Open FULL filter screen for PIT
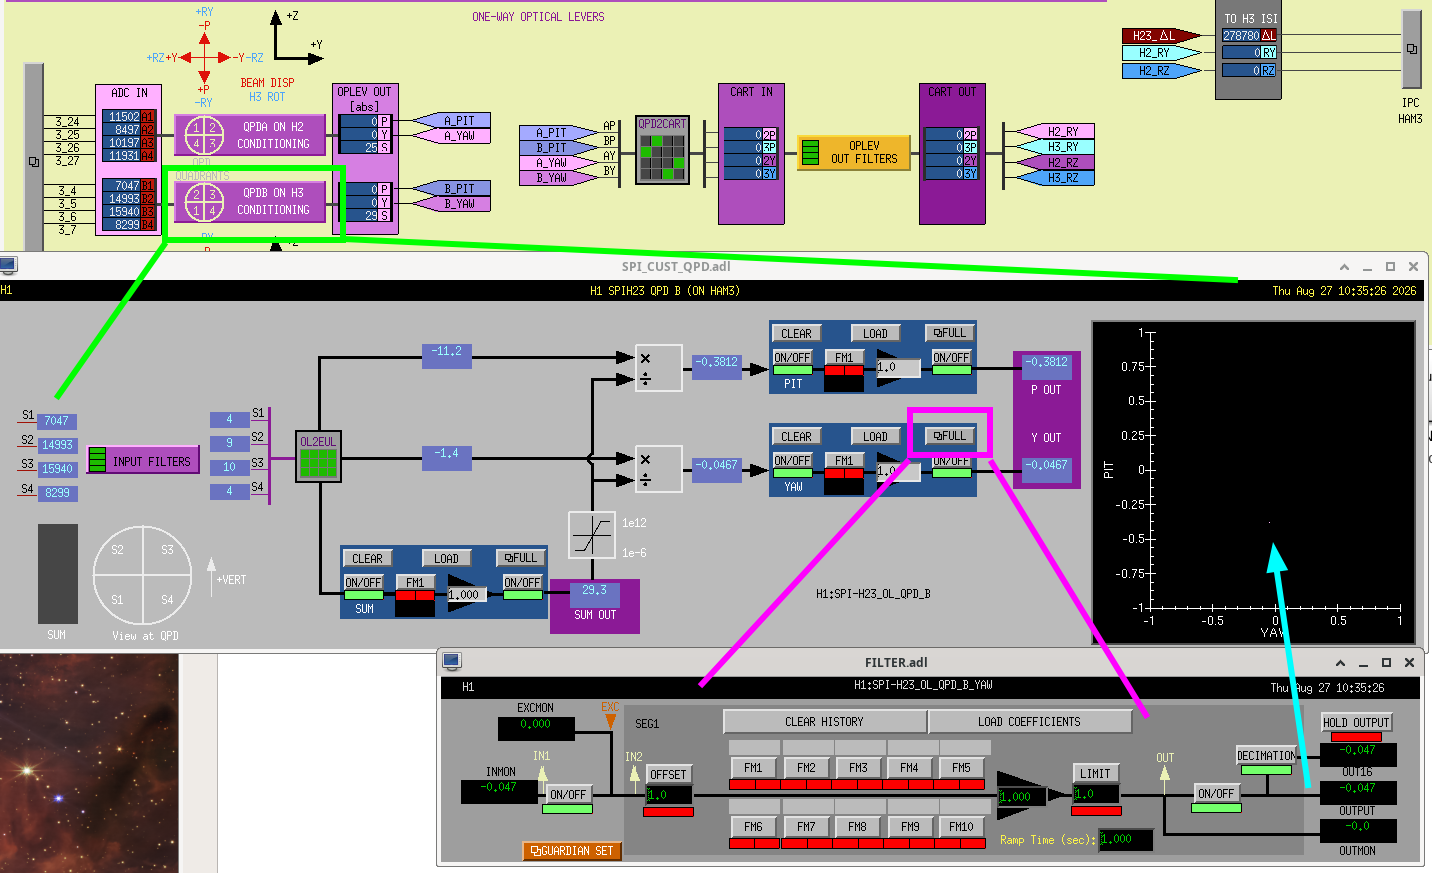The image size is (1432, 873). point(950,333)
